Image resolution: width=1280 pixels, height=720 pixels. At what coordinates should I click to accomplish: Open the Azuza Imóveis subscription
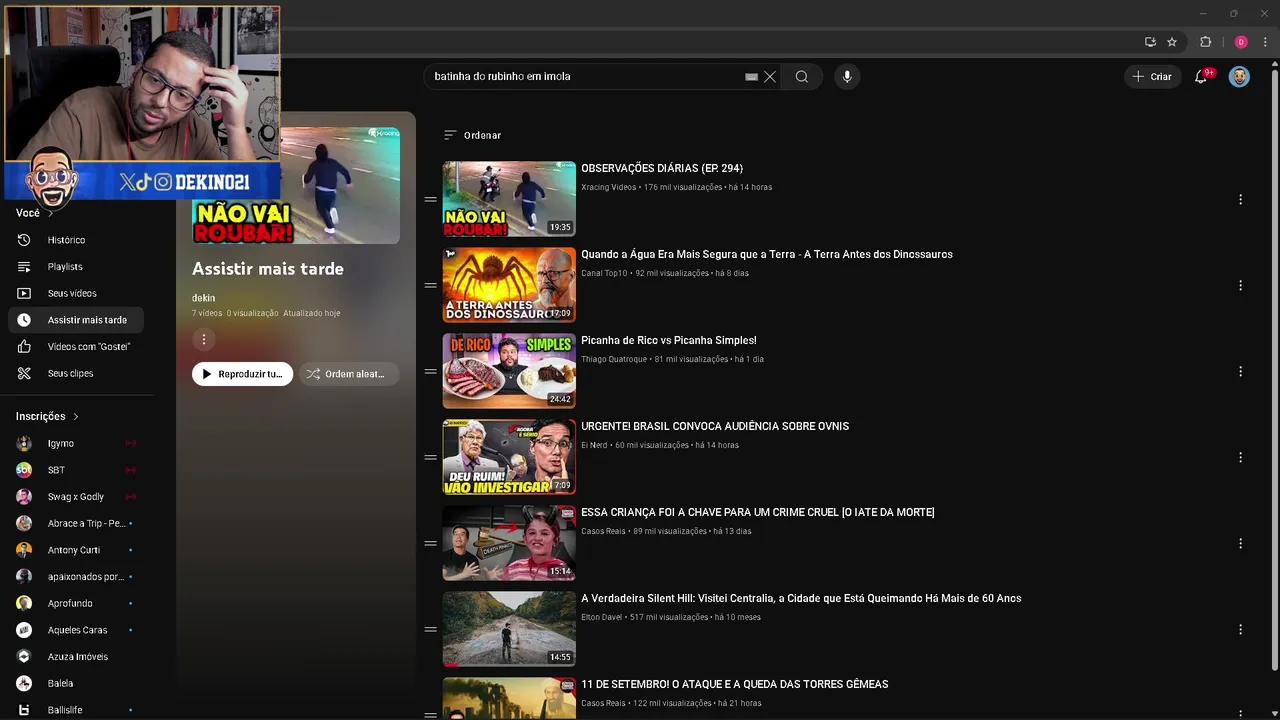coord(76,657)
